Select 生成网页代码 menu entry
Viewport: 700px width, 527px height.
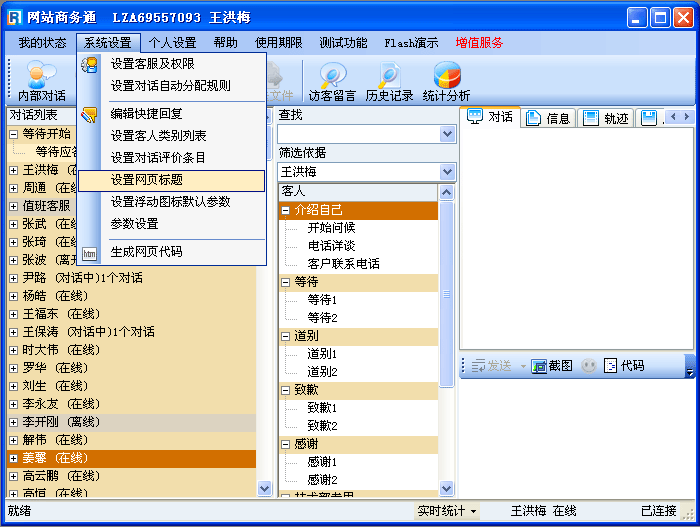[146, 252]
